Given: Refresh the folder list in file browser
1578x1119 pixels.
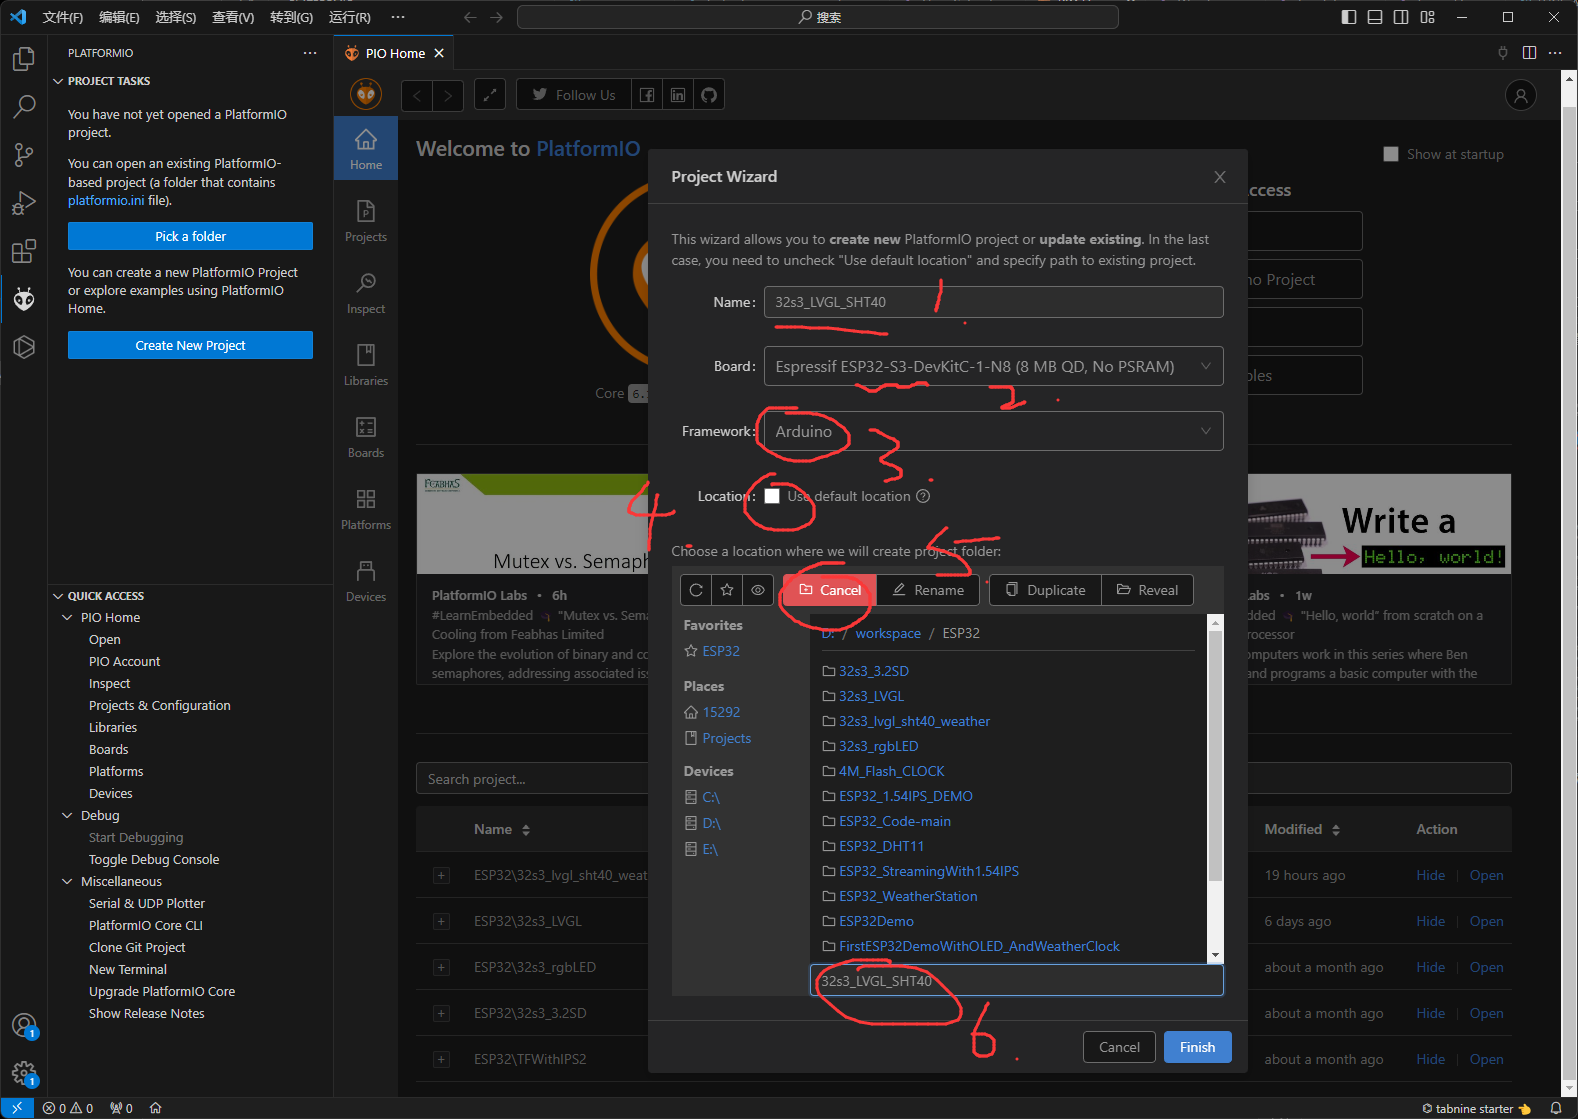Looking at the screenshot, I should (x=696, y=590).
